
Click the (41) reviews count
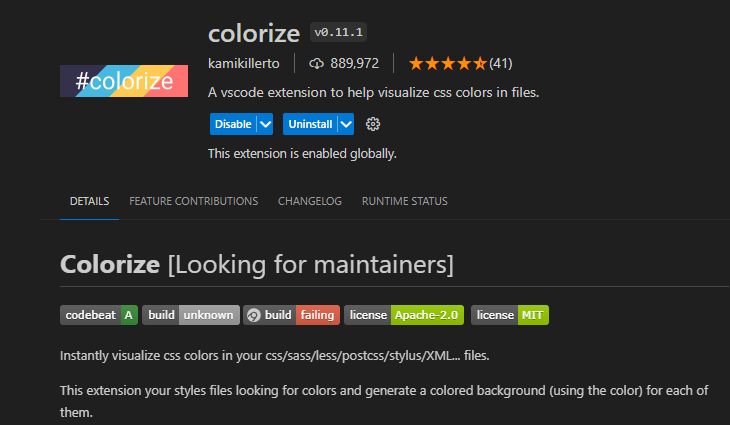point(500,63)
